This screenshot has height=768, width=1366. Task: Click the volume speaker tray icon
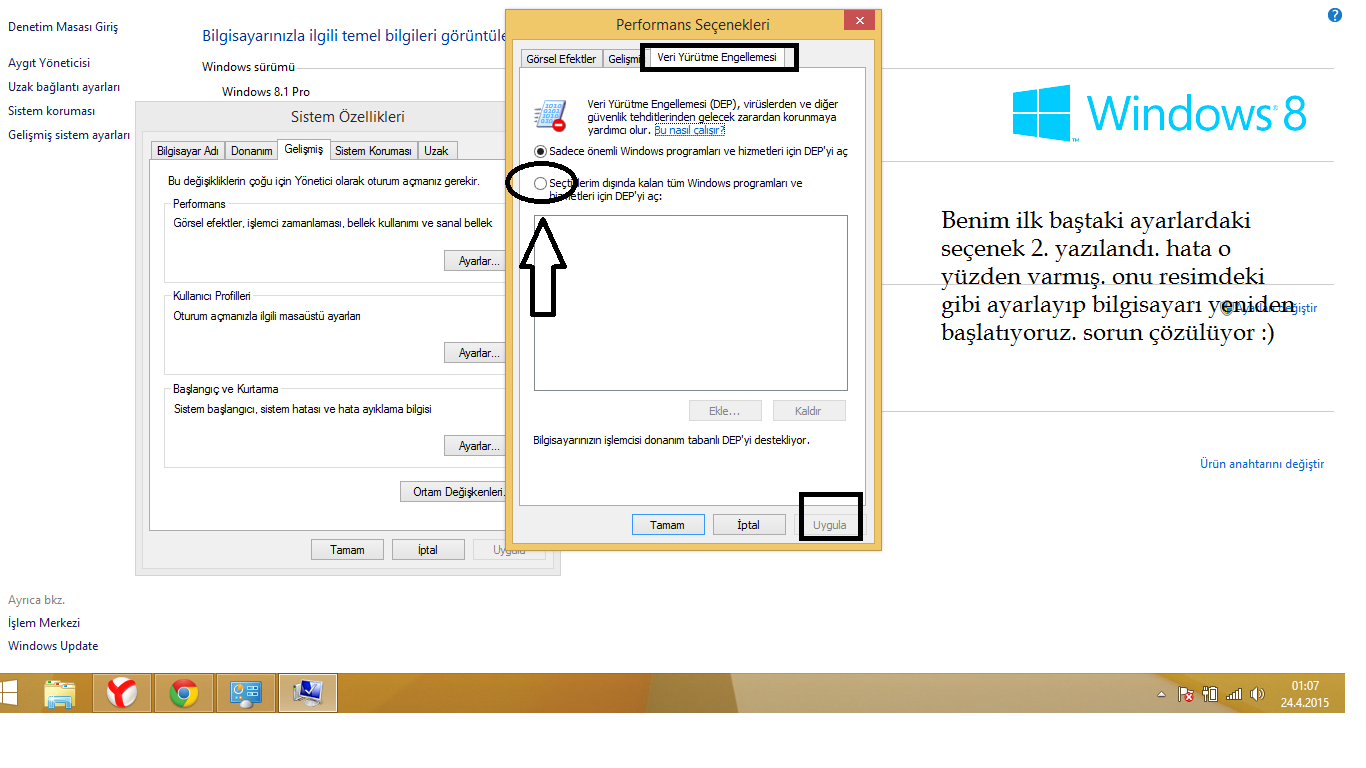click(1257, 694)
